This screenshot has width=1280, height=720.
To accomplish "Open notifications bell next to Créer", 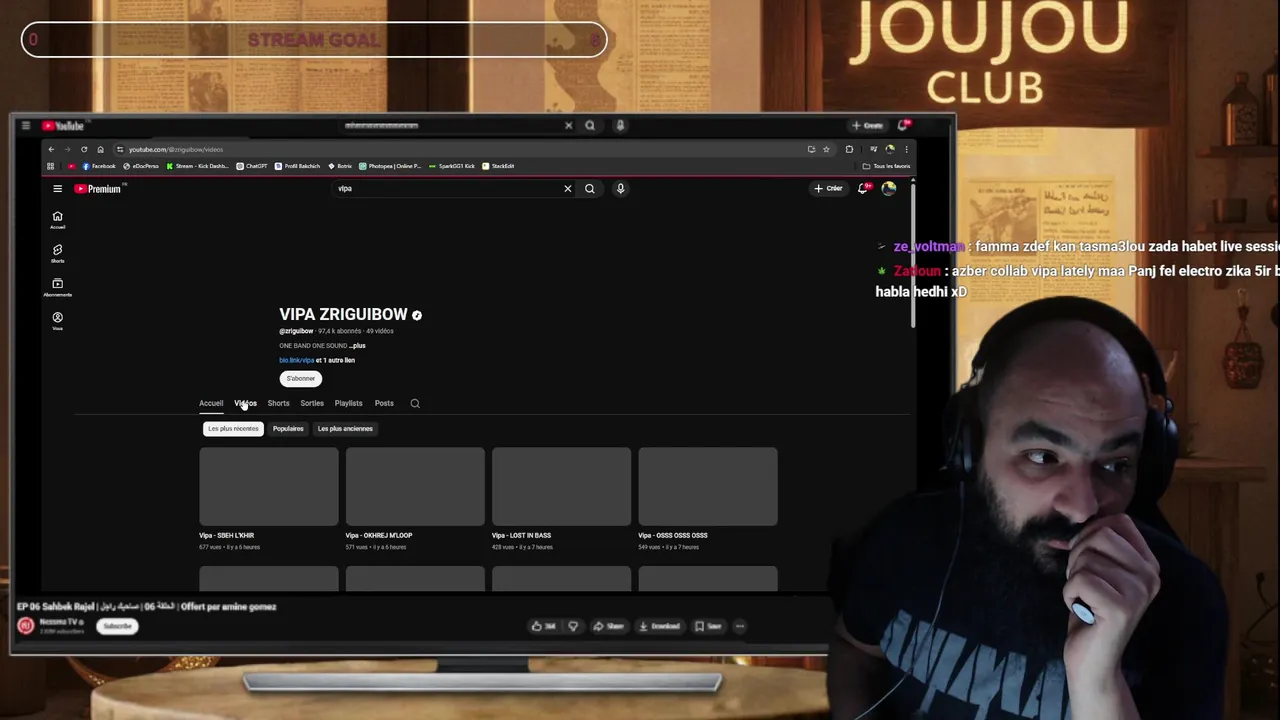I will (863, 188).
